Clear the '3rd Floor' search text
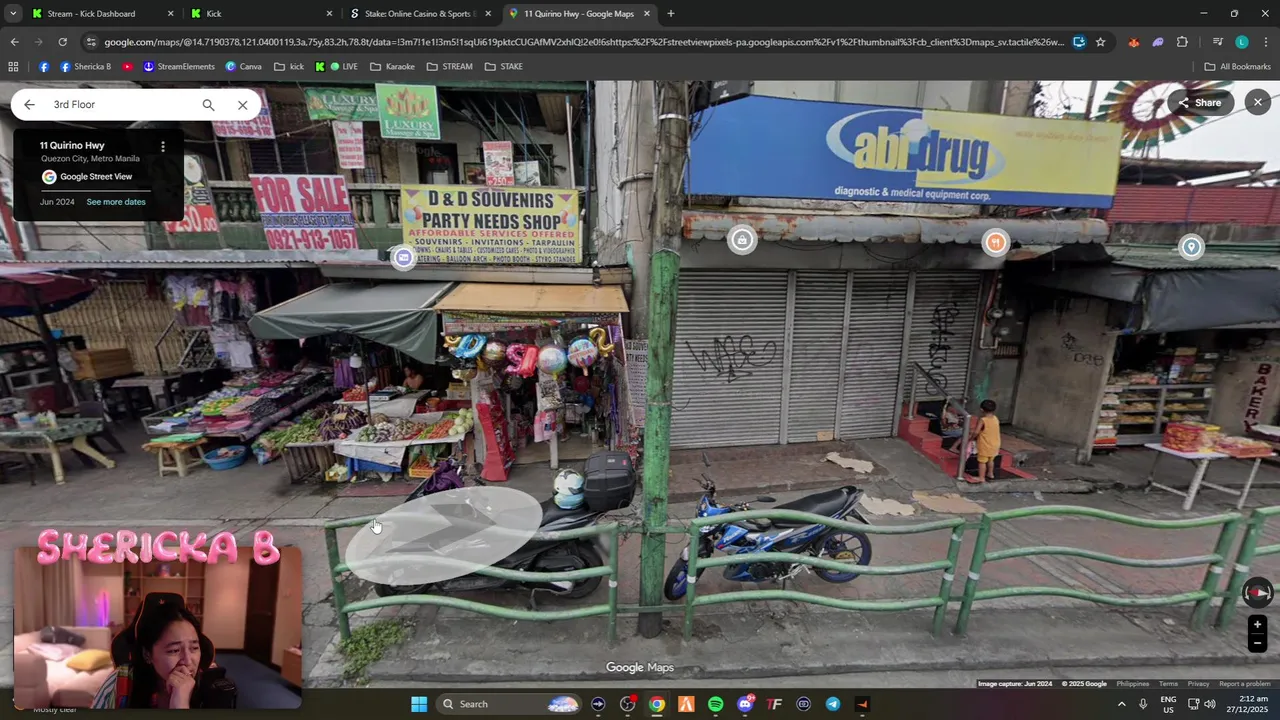 242,105
